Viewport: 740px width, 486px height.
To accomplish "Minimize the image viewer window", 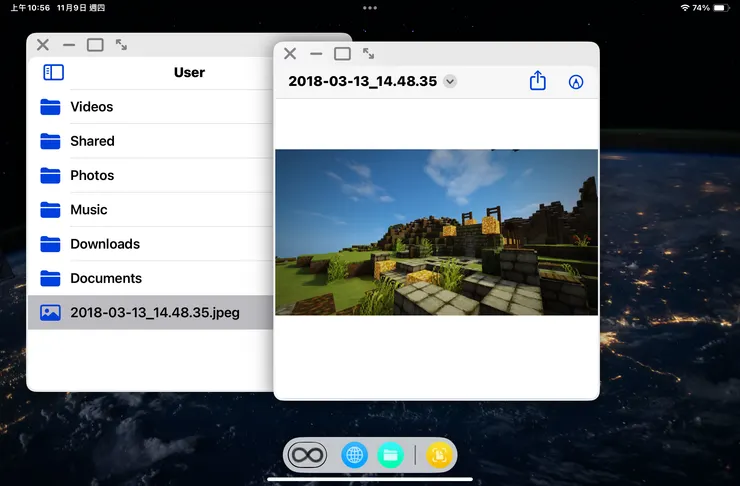I will pyautogui.click(x=316, y=54).
